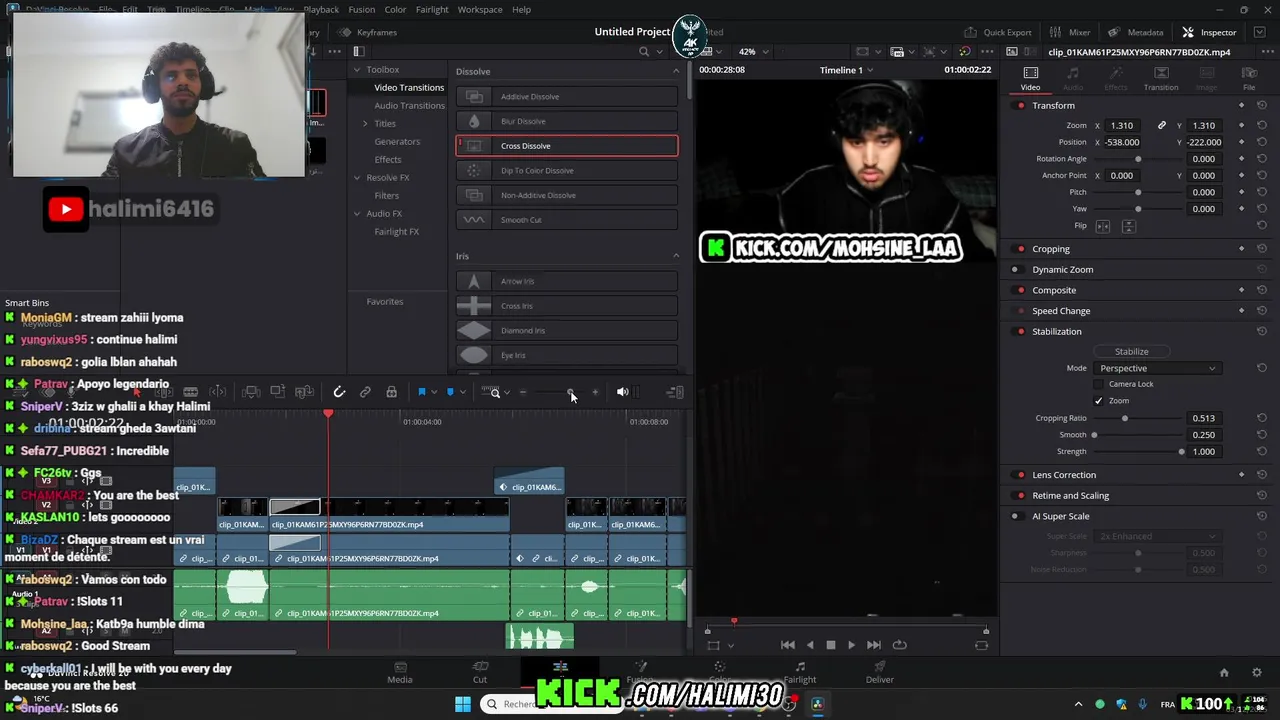Open the Mixer panel
1280x720 pixels.
(x=1070, y=32)
